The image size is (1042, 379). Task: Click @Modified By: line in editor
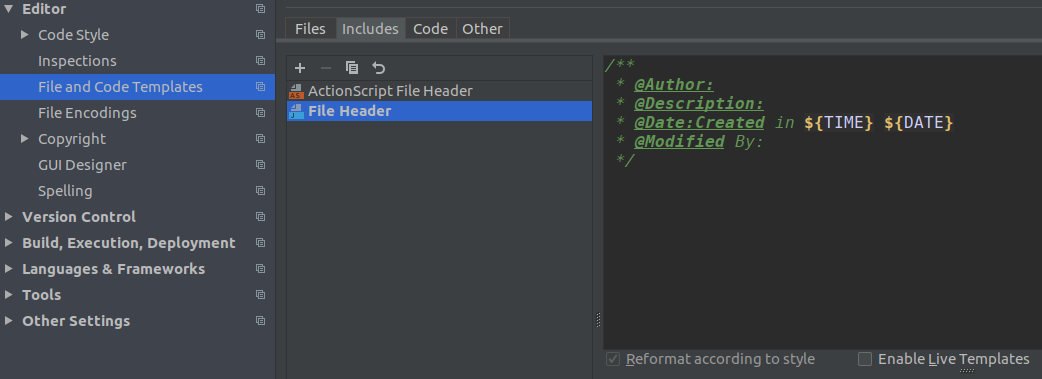click(x=698, y=141)
